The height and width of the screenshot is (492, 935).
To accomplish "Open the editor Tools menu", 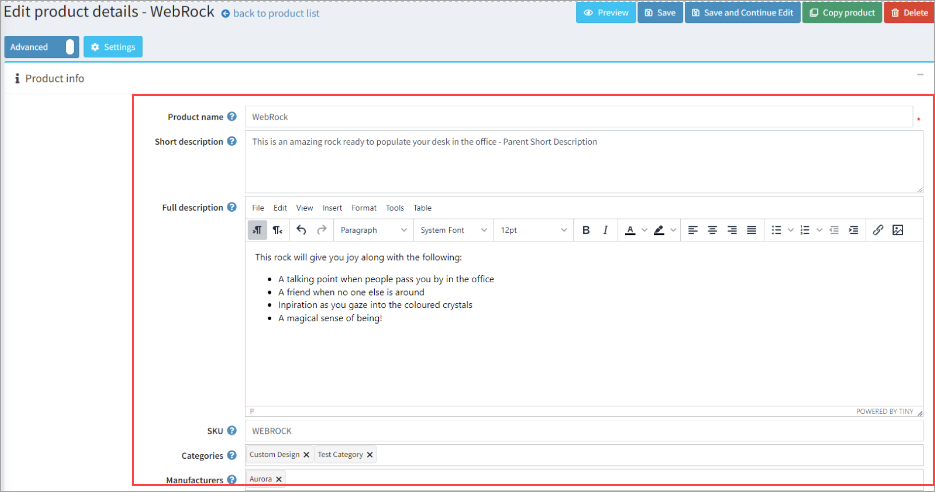I will point(395,208).
